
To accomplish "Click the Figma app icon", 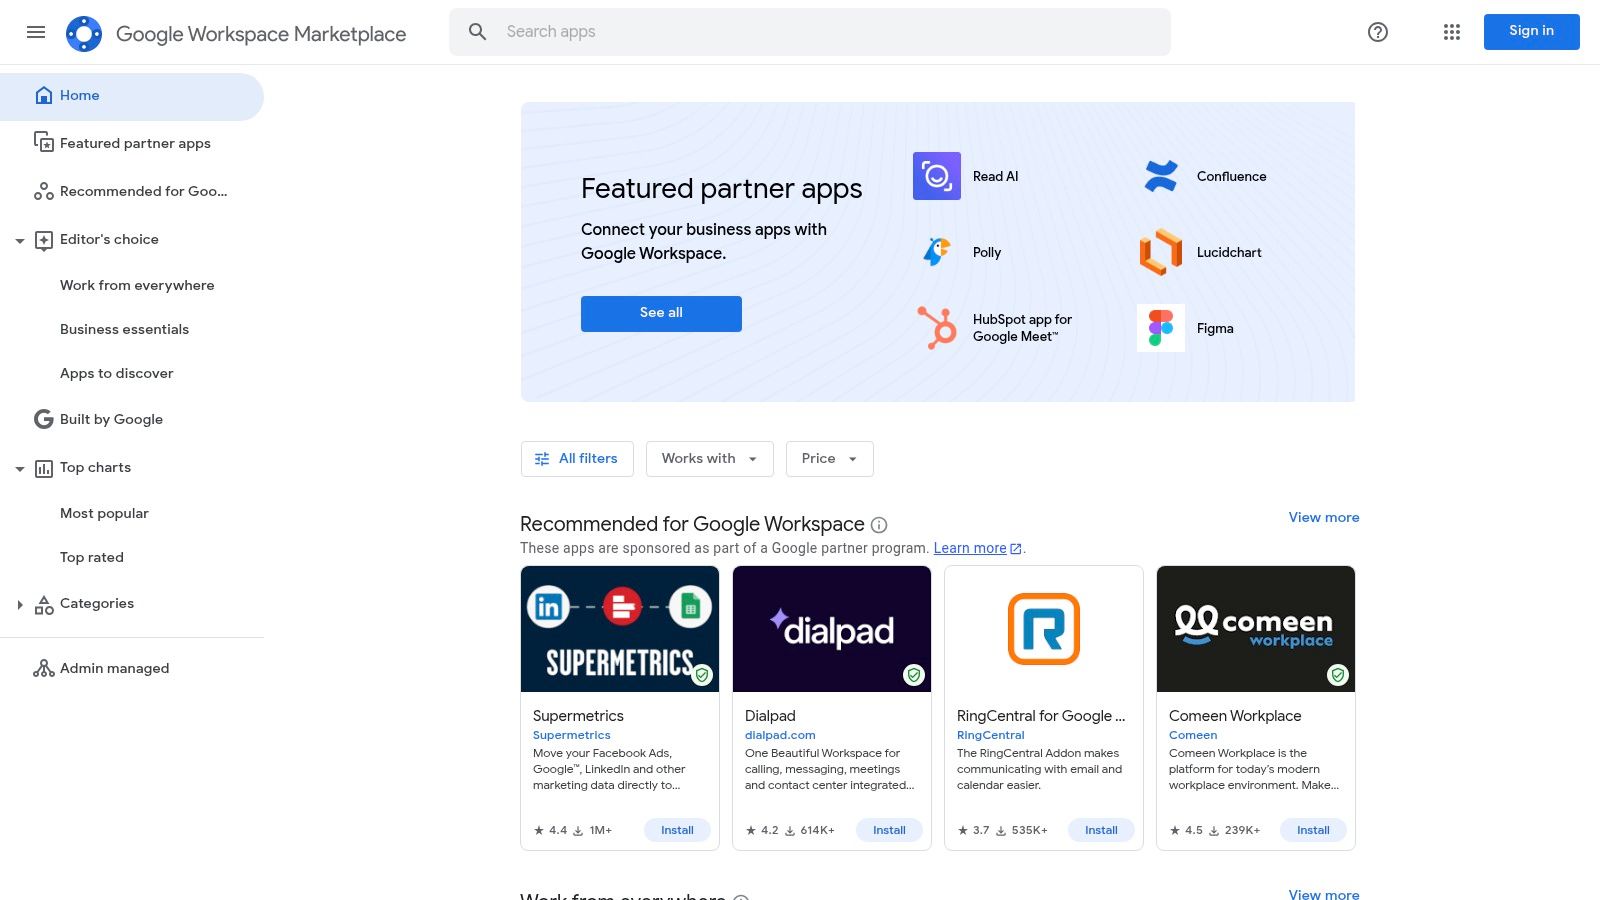I will point(1161,328).
